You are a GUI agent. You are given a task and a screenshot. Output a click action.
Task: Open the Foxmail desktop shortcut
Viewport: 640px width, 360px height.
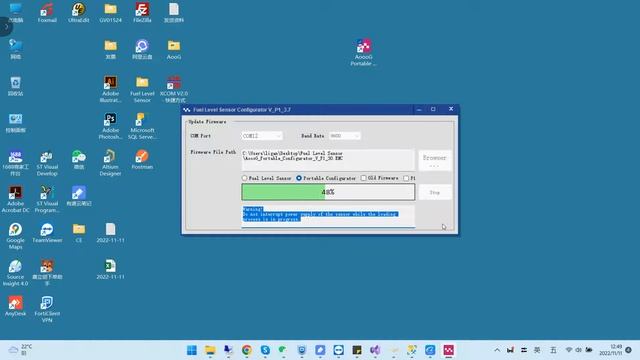(x=47, y=12)
